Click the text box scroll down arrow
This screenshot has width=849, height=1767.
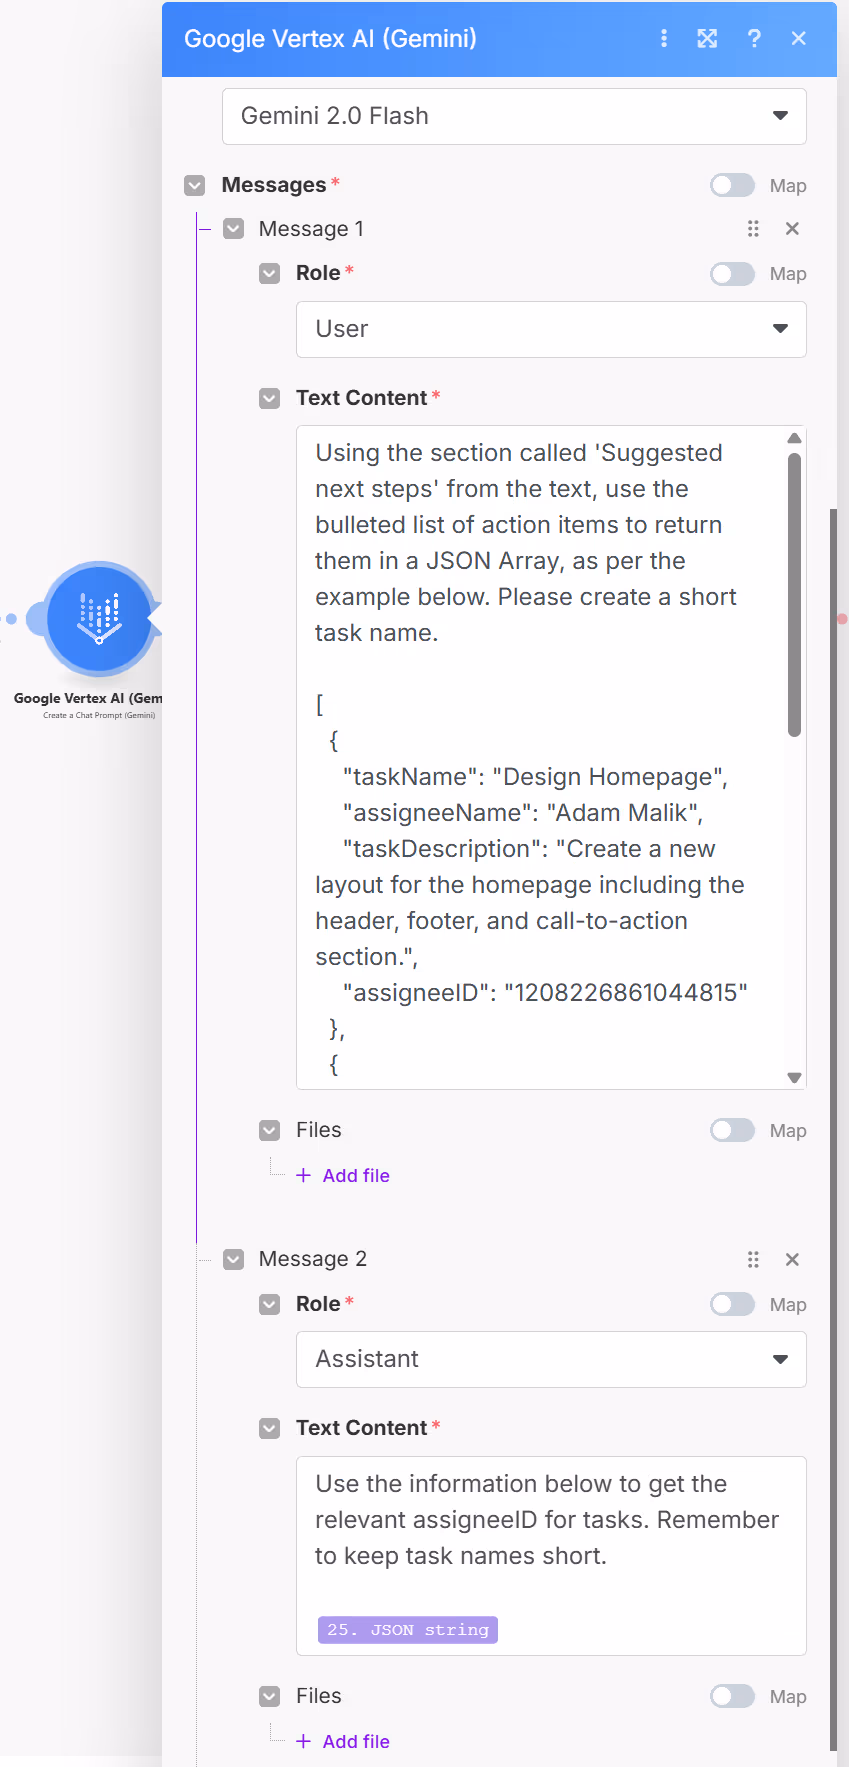(795, 1077)
